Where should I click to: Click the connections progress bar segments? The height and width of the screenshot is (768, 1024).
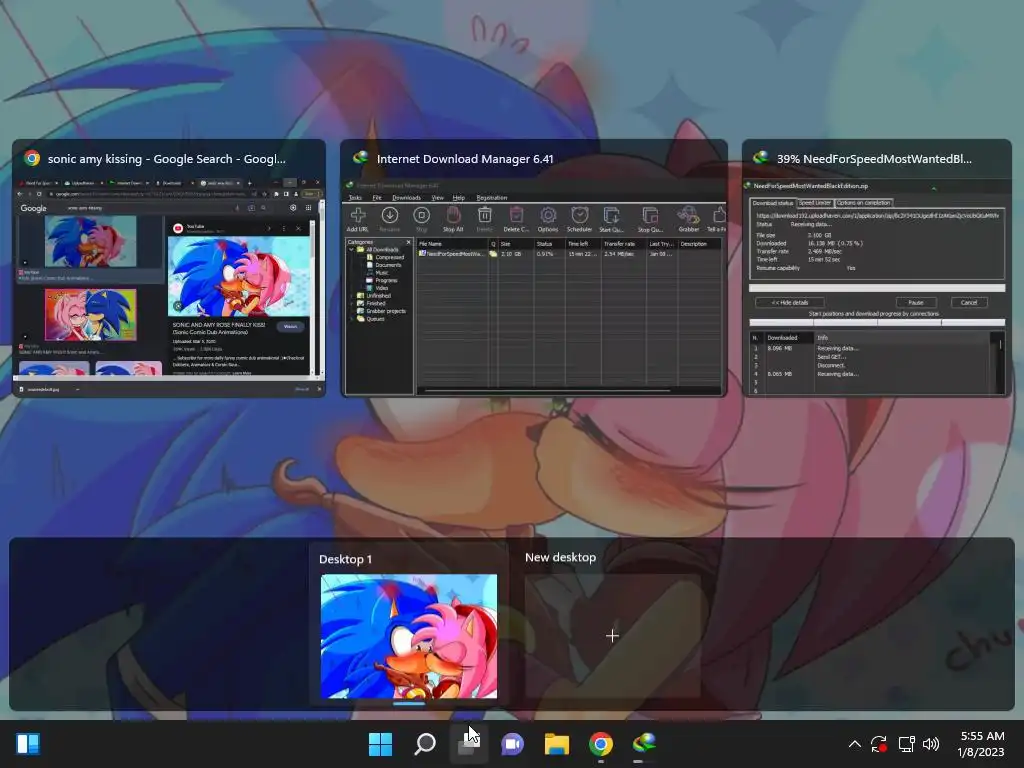point(877,322)
